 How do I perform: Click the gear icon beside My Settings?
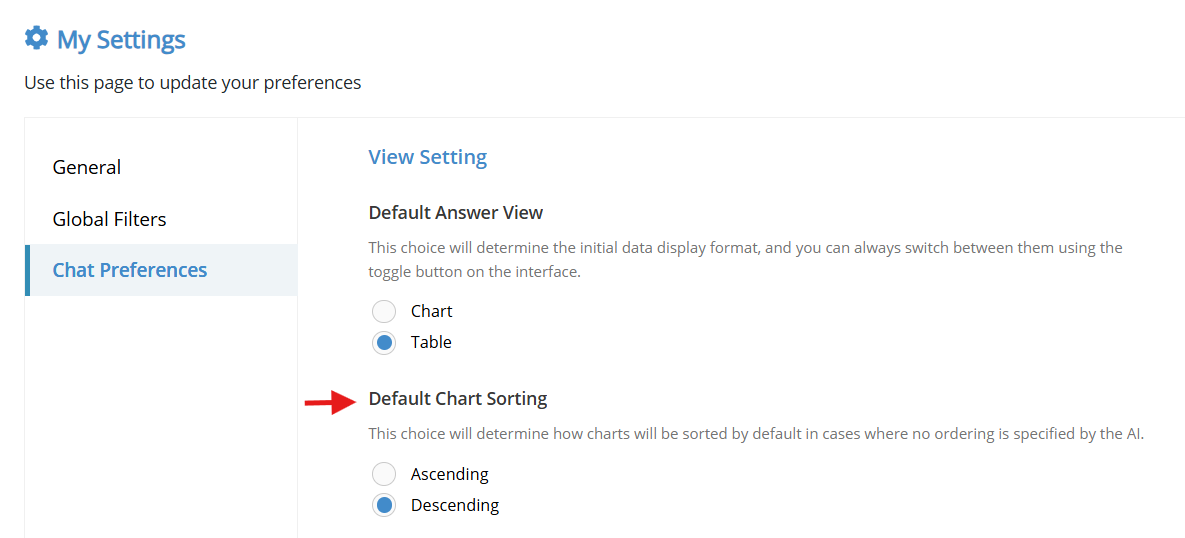pos(36,38)
